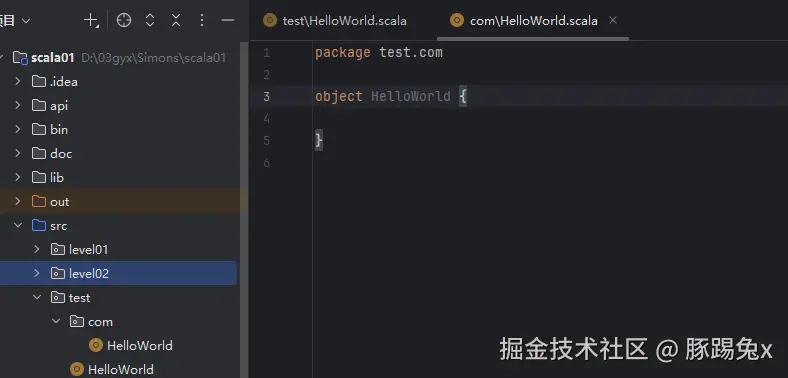The height and width of the screenshot is (378, 788).
Task: Select the src source folder
Action: (x=119, y=226)
